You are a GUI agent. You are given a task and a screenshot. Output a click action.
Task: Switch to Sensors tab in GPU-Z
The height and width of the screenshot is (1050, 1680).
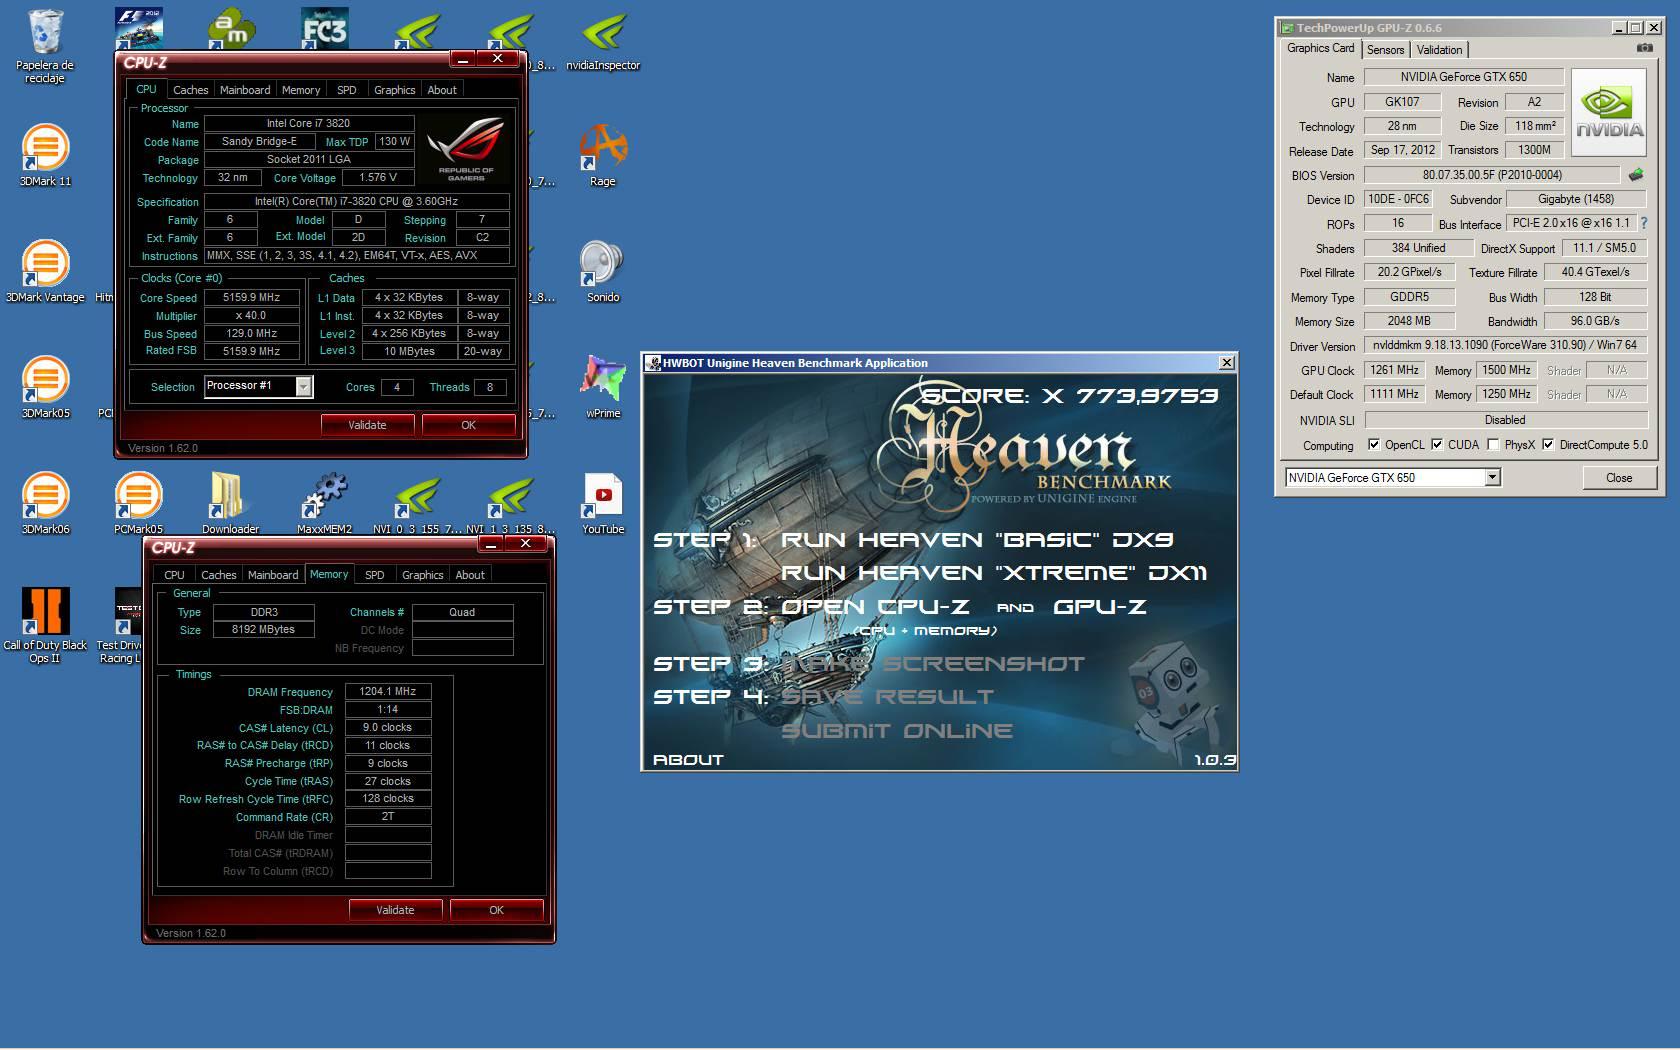(x=1385, y=50)
